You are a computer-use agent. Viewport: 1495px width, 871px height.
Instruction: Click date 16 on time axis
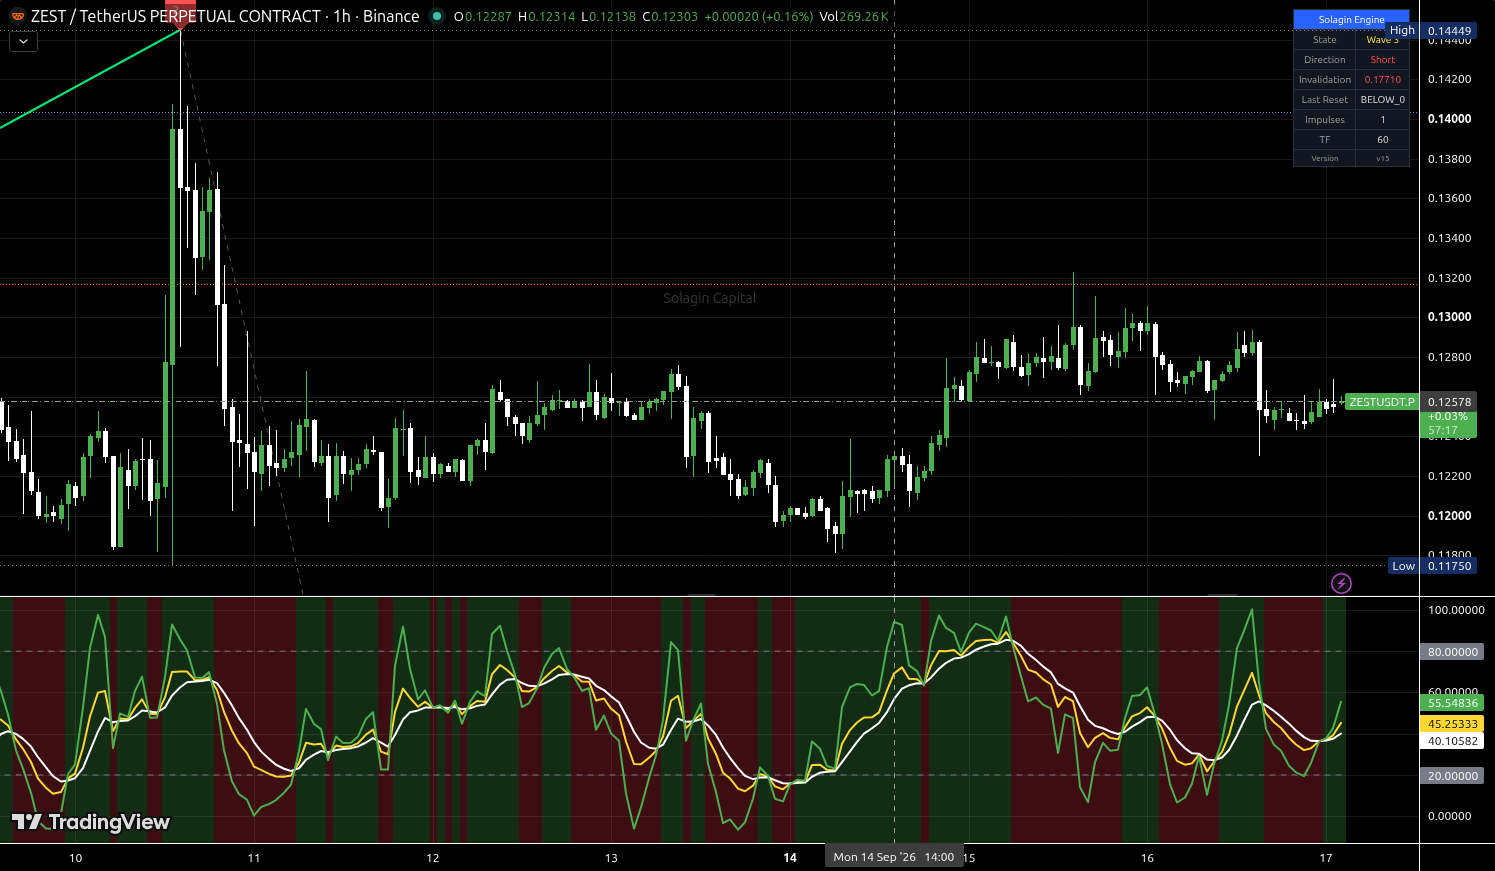pos(1147,858)
